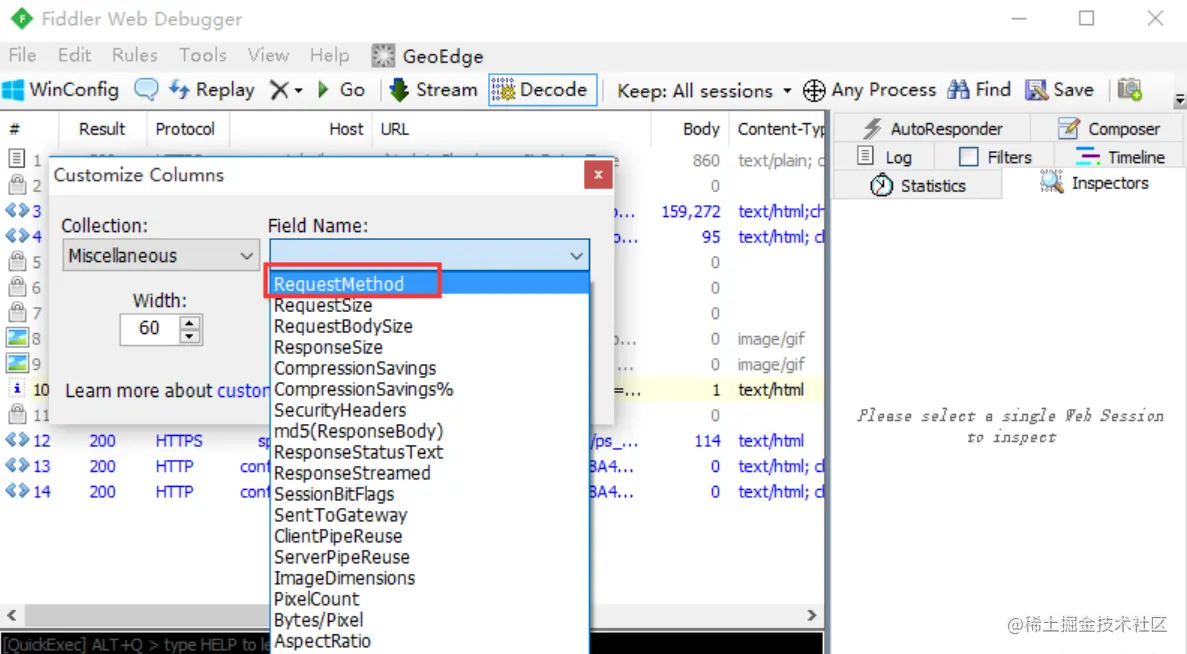Select RequestSize in the field list

(x=429, y=305)
